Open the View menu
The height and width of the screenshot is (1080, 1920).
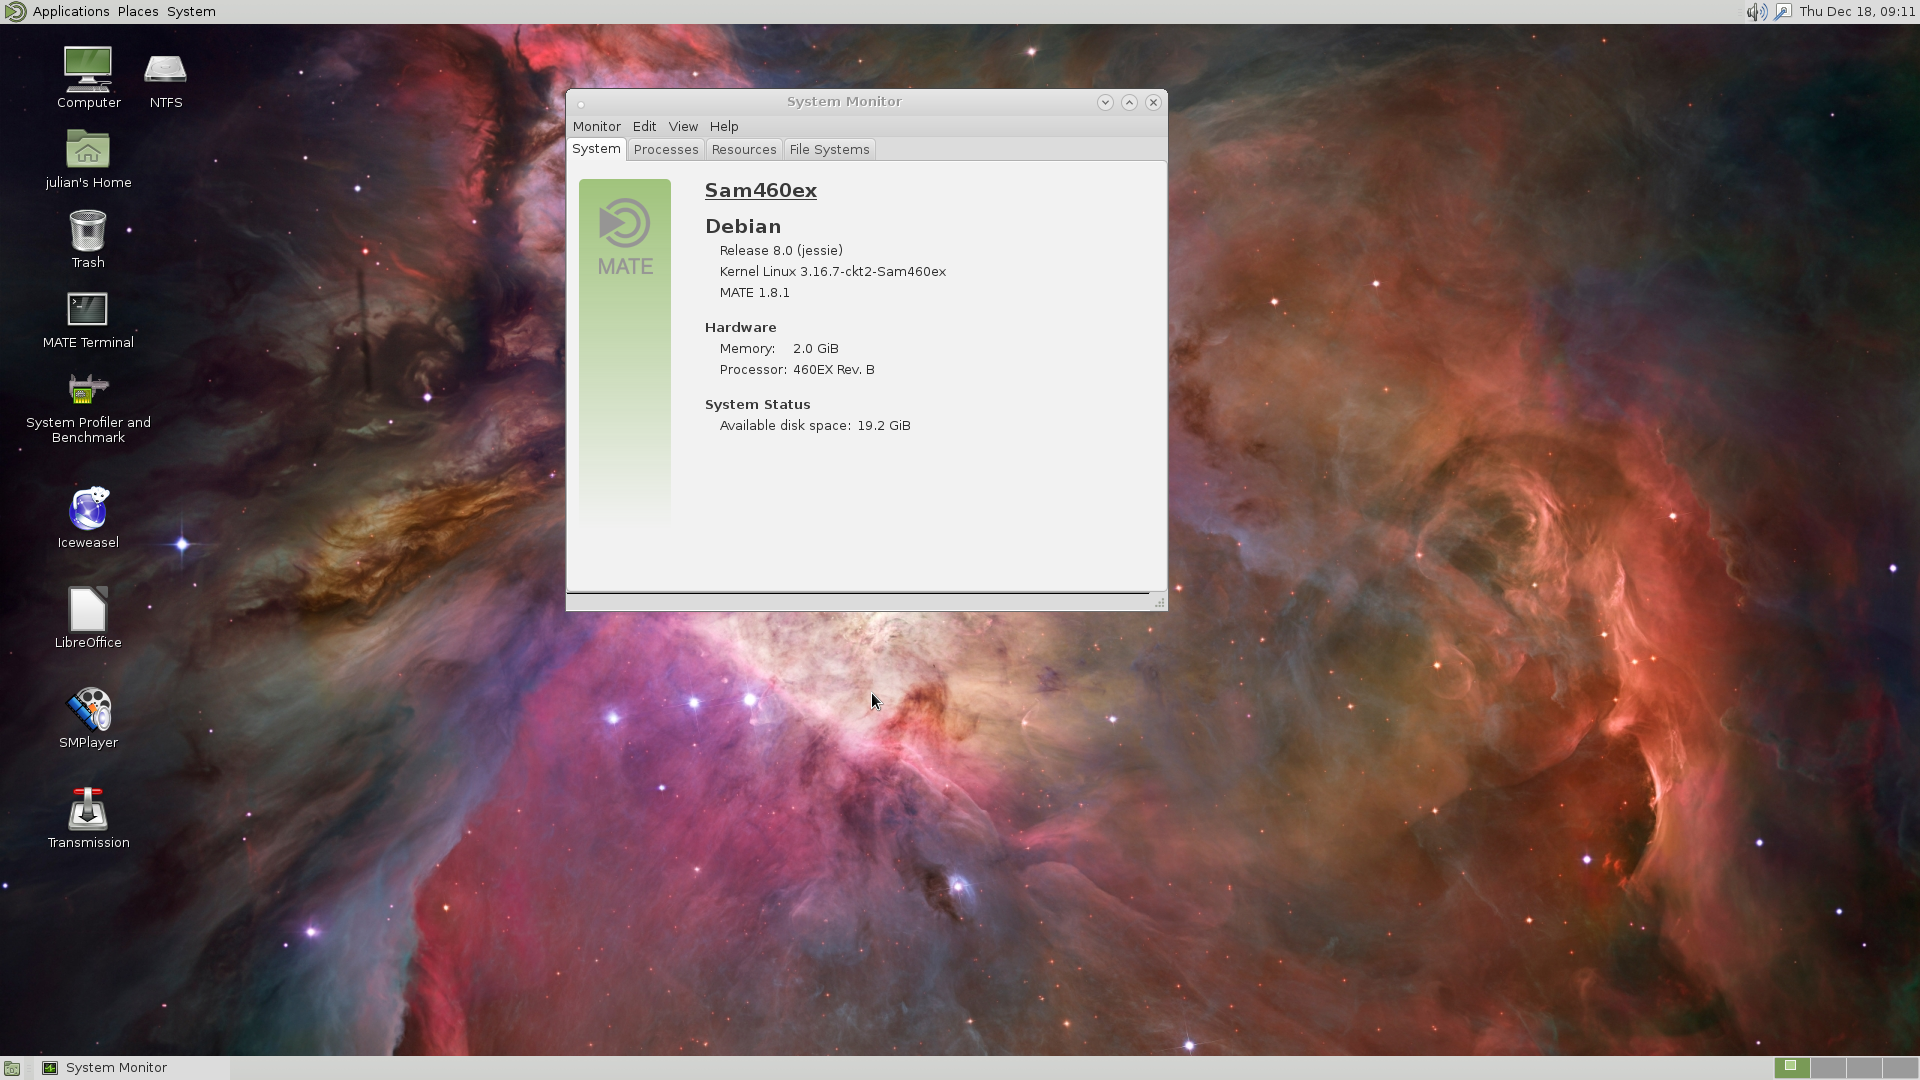click(682, 127)
